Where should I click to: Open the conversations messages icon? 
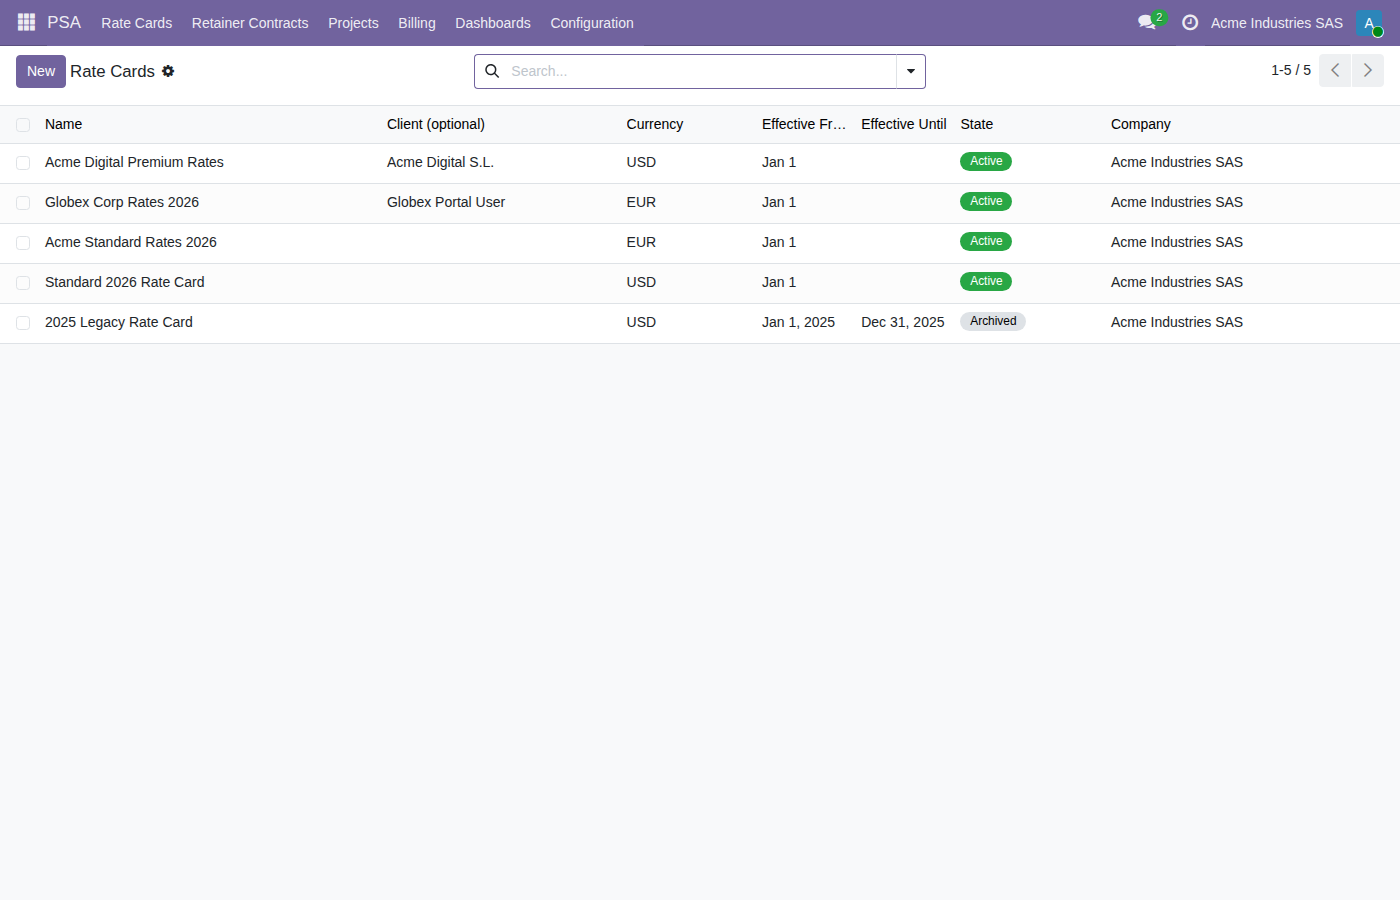pos(1147,22)
